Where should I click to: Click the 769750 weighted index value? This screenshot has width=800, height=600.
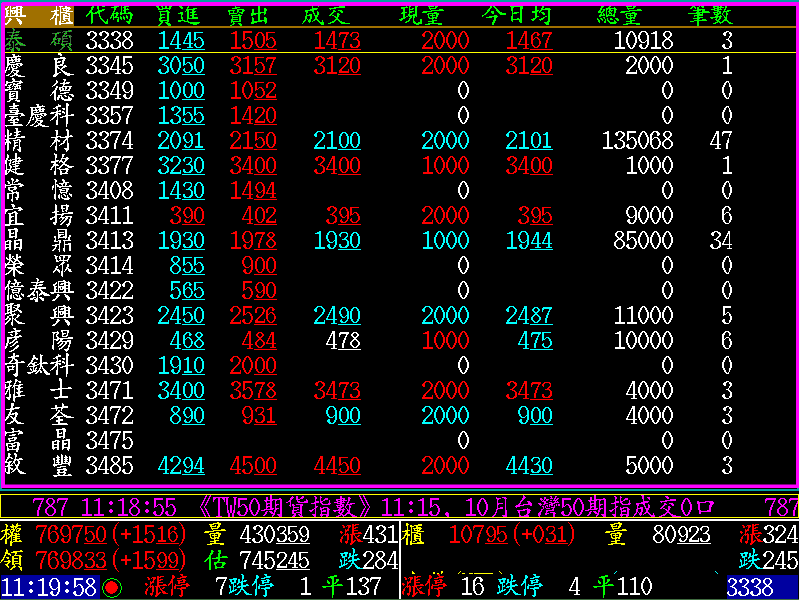pyautogui.click(x=72, y=535)
